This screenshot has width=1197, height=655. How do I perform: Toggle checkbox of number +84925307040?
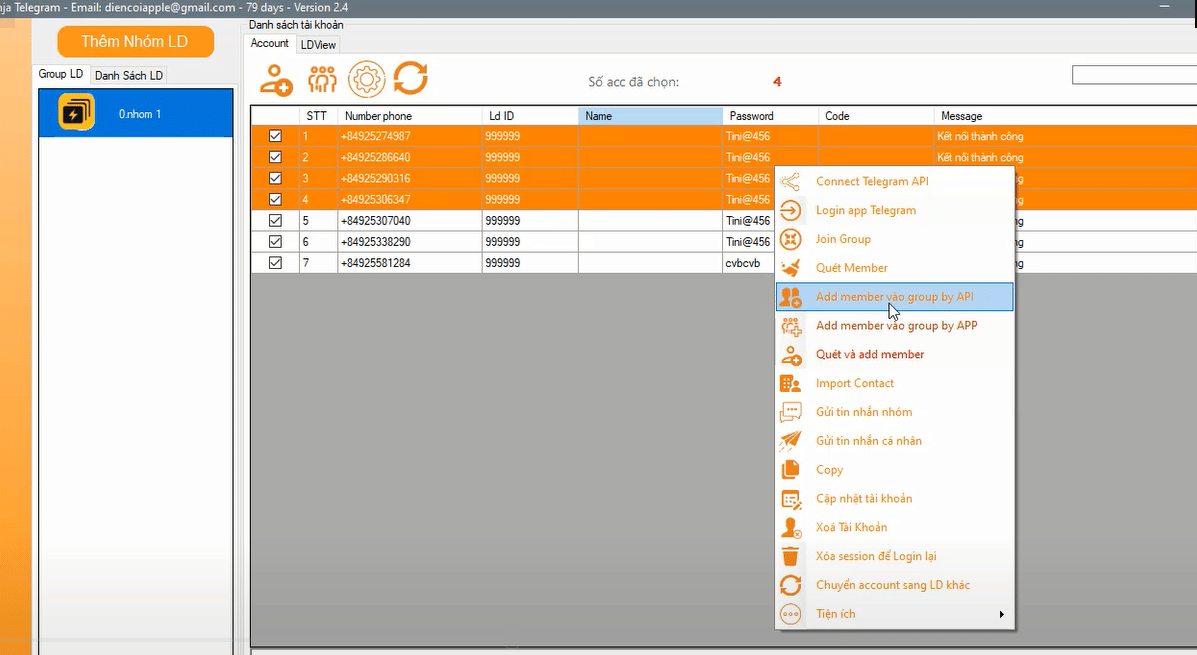(x=276, y=221)
